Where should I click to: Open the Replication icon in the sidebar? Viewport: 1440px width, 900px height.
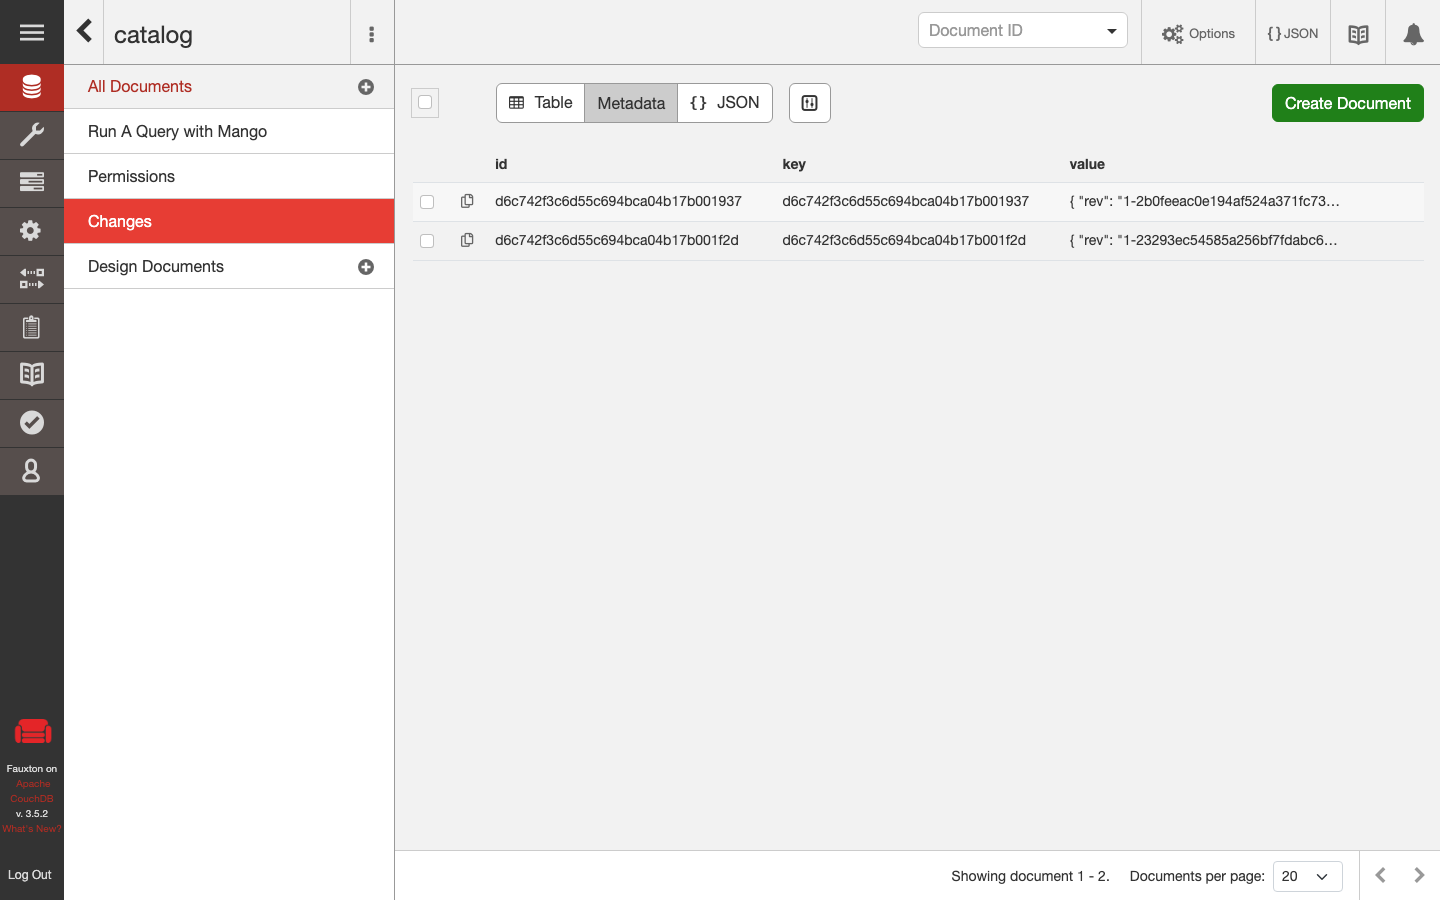pyautogui.click(x=32, y=278)
